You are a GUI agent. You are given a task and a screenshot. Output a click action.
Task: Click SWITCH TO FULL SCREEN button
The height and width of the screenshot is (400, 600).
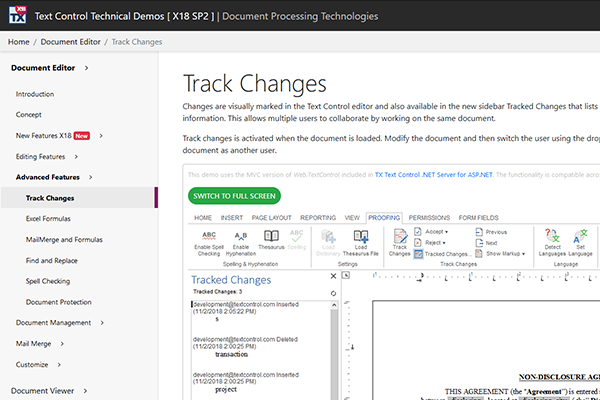click(234, 196)
